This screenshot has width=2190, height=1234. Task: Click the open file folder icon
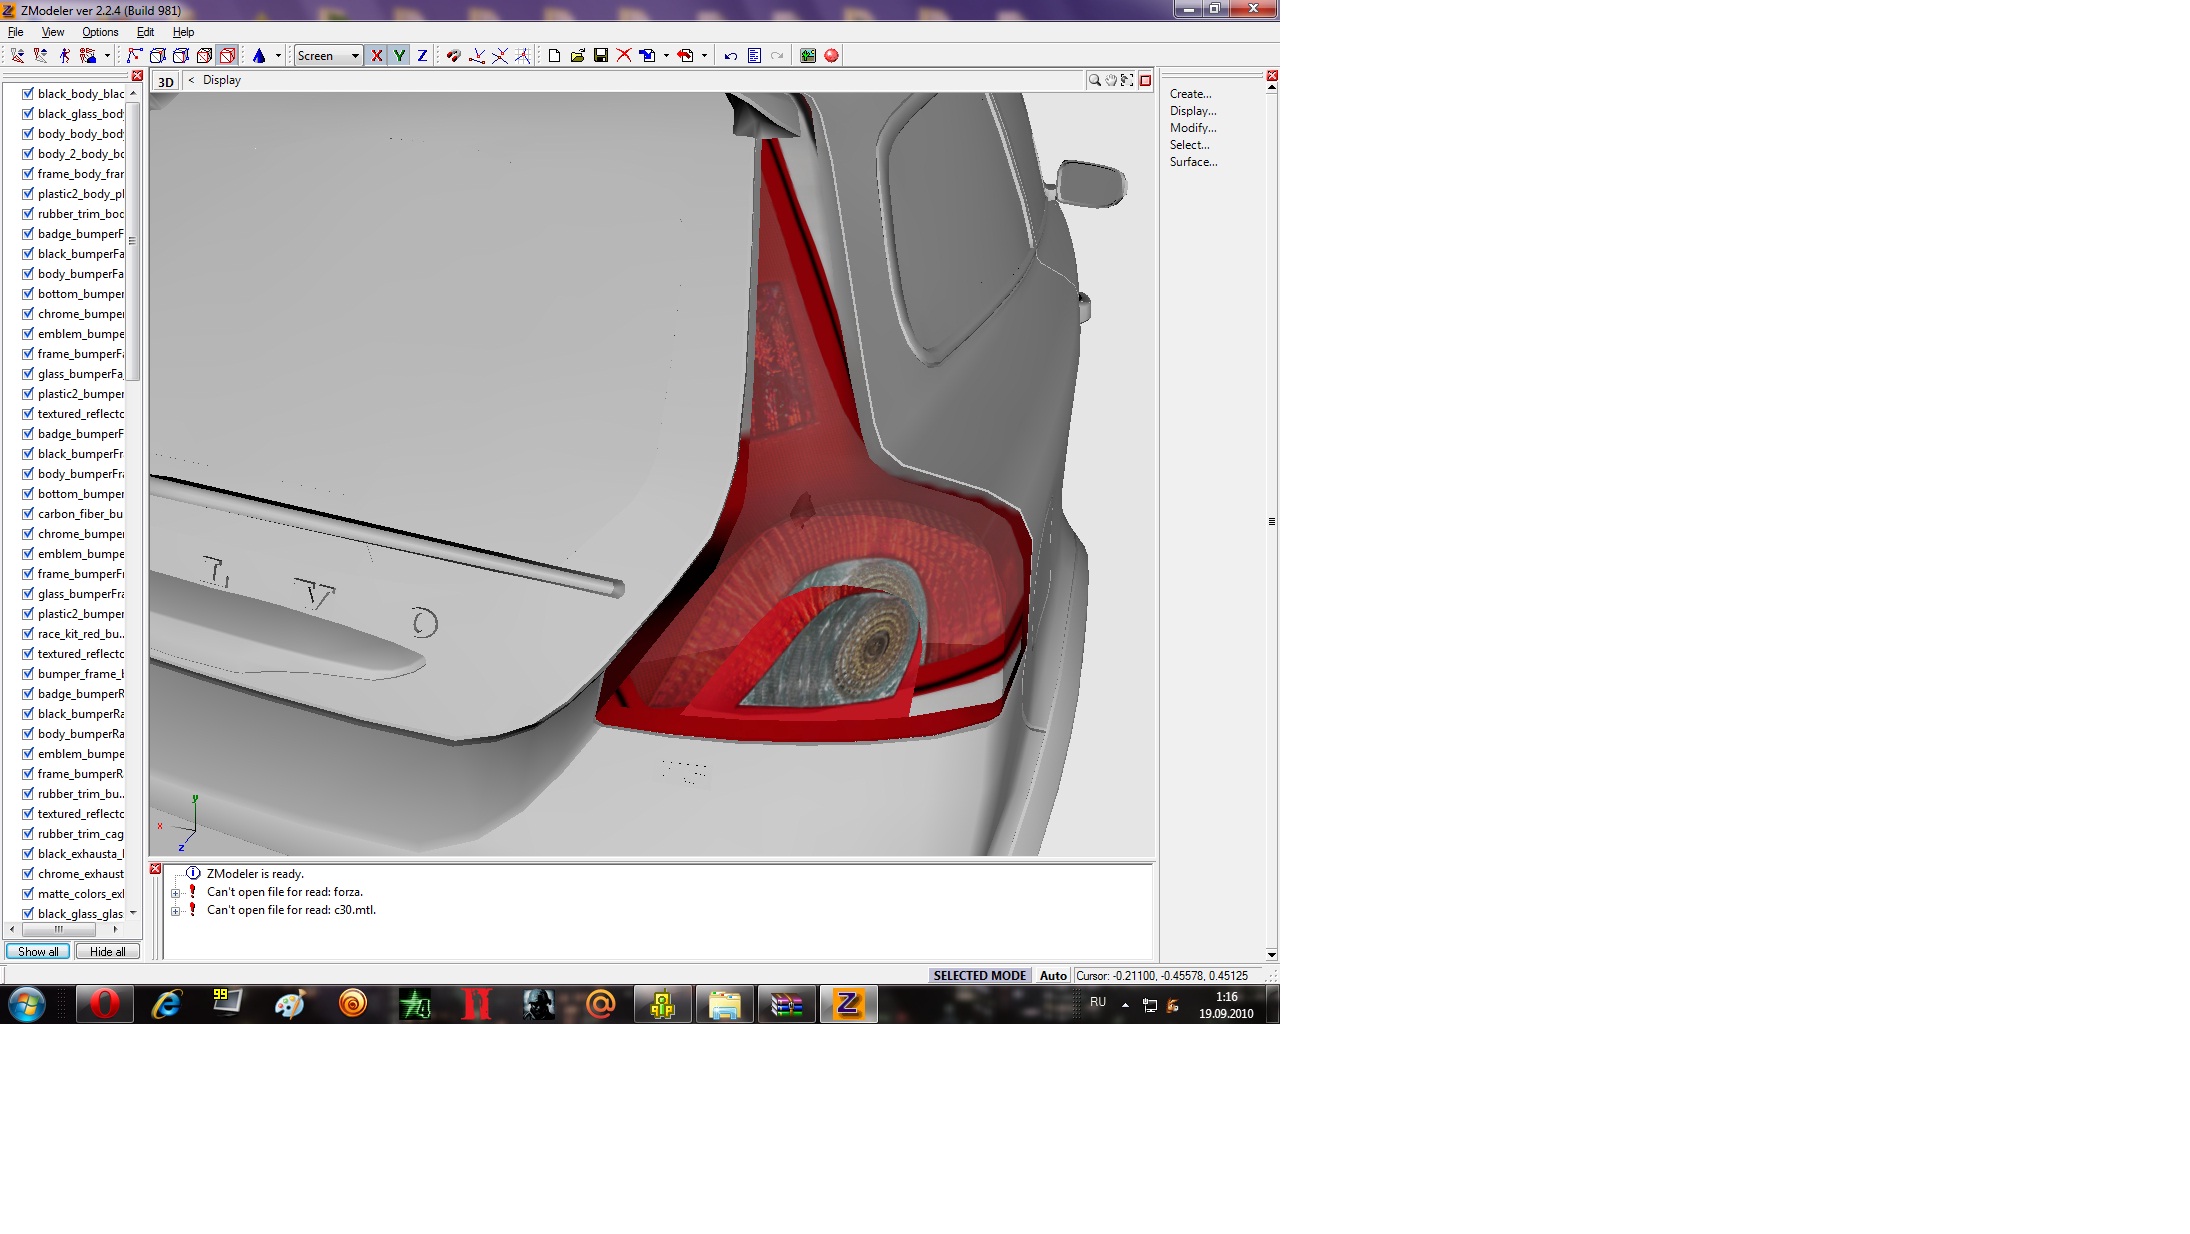point(578,56)
